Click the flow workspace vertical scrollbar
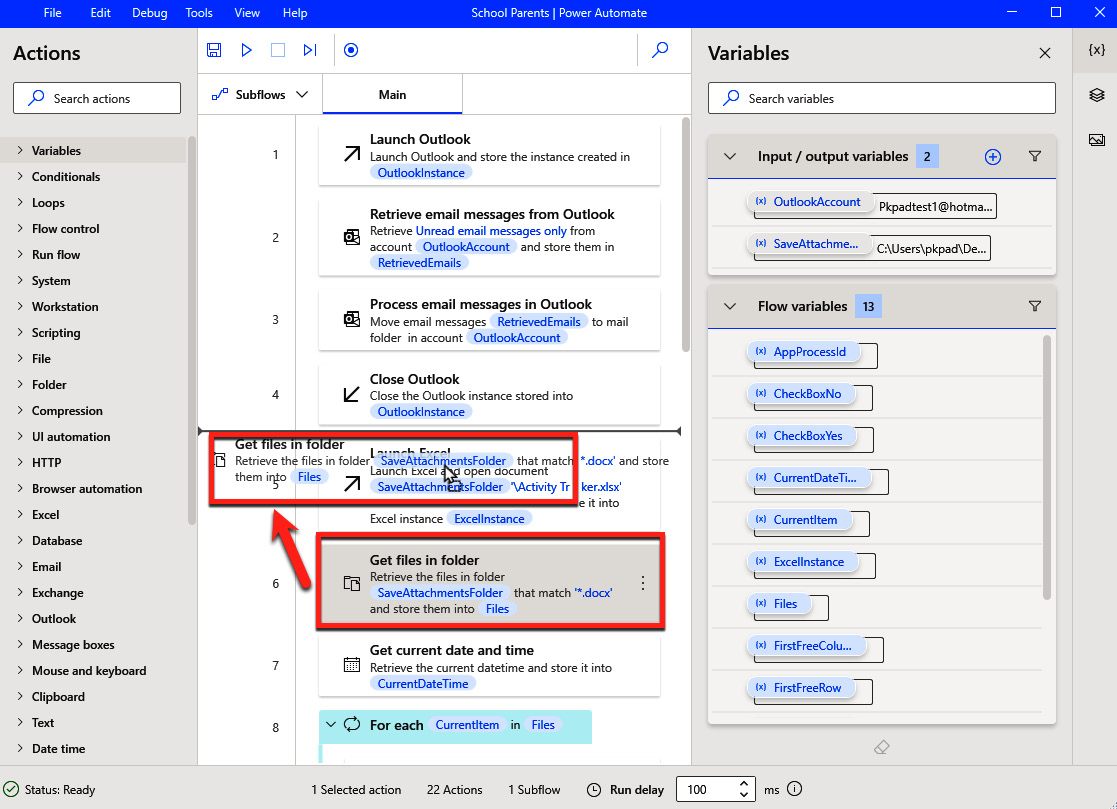This screenshot has width=1117, height=809. (685, 235)
